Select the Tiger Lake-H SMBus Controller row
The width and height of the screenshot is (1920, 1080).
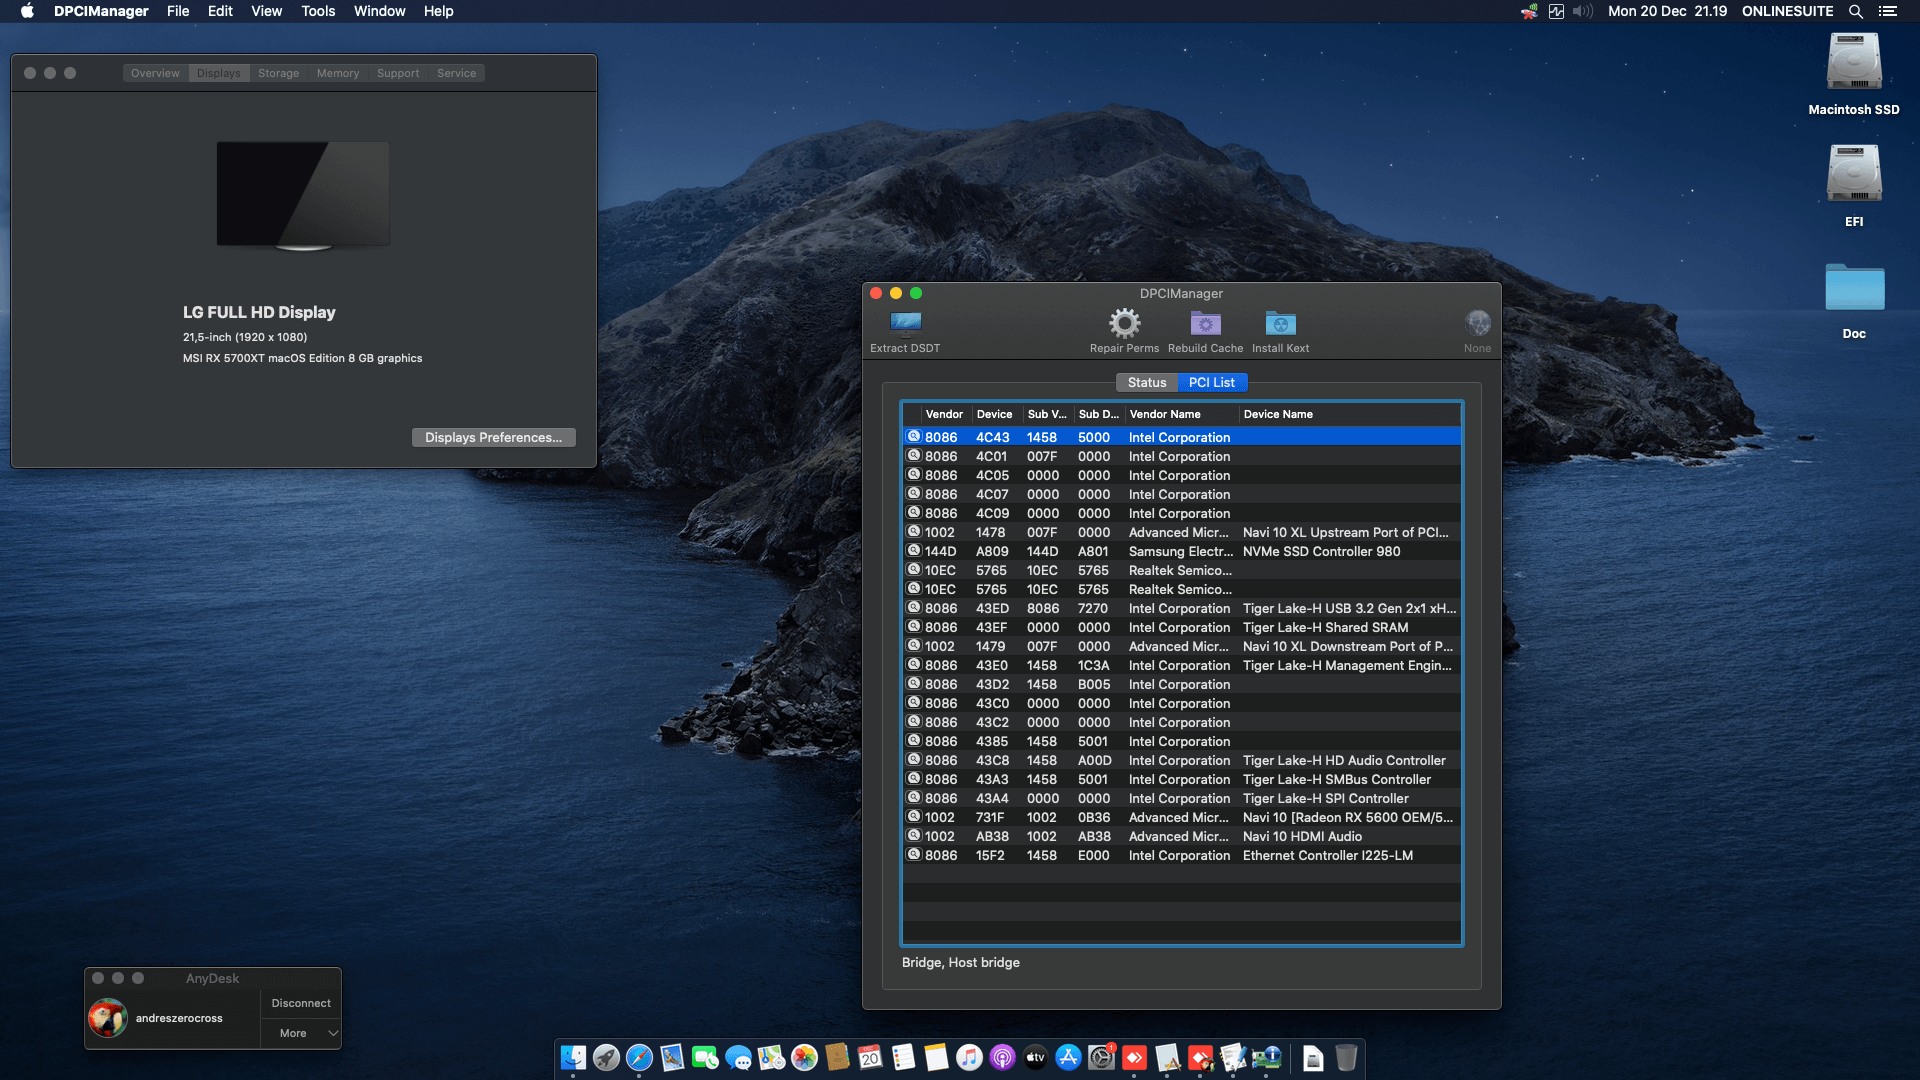(x=1181, y=779)
